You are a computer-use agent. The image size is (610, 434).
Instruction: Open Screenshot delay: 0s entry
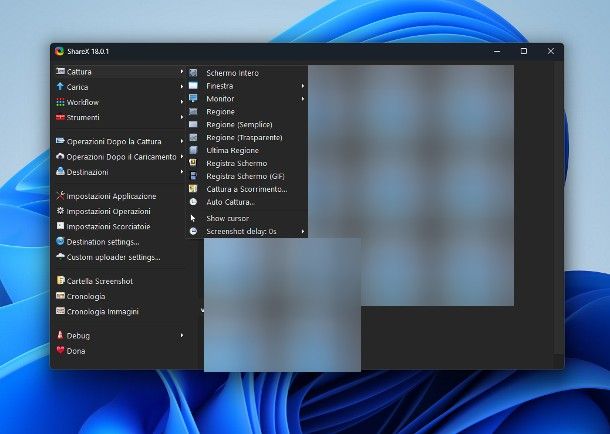[x=247, y=231]
